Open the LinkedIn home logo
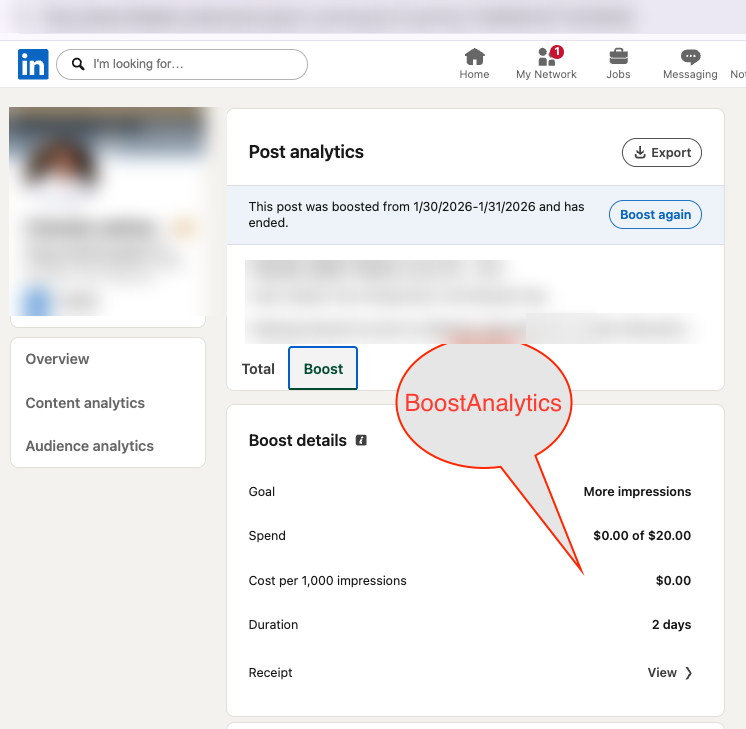The image size is (746, 729). click(x=33, y=64)
